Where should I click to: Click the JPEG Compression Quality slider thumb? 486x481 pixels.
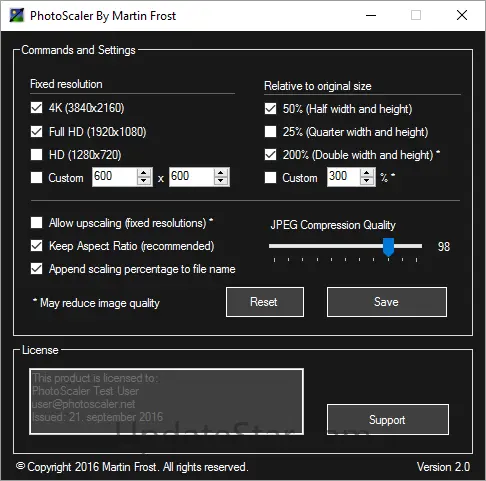click(x=388, y=247)
